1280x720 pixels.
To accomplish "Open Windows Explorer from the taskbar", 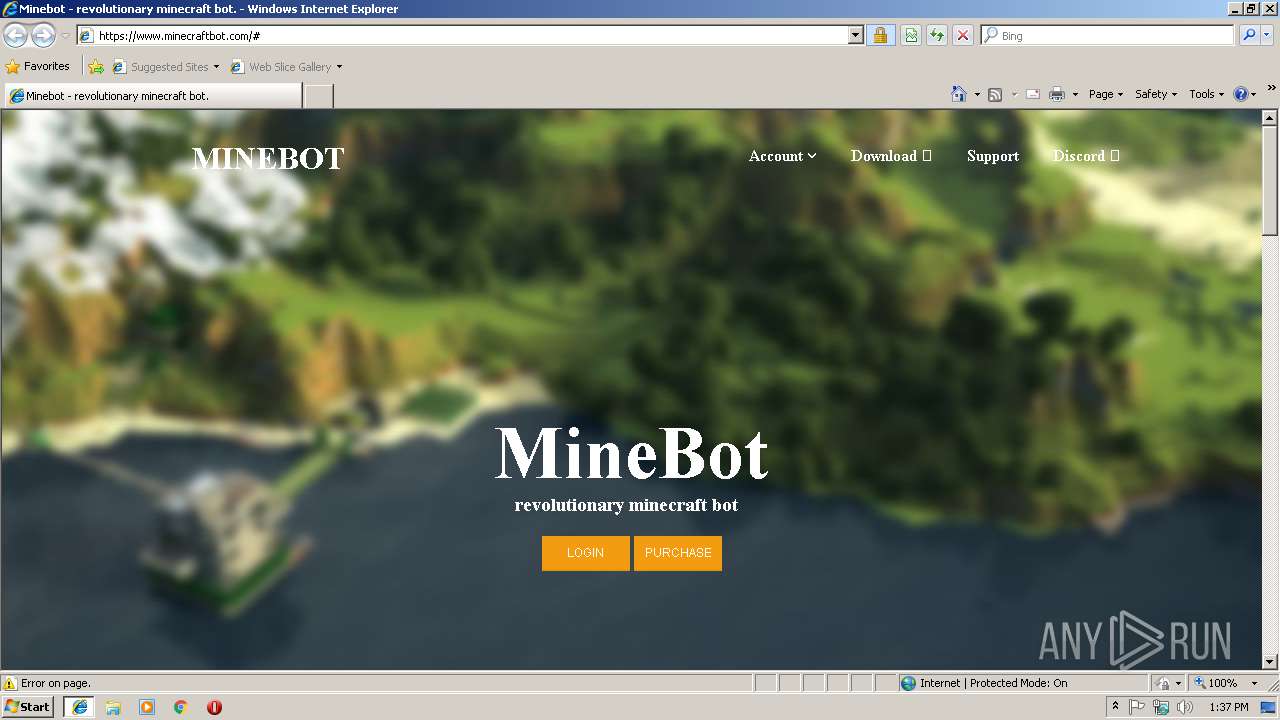I will (x=113, y=707).
